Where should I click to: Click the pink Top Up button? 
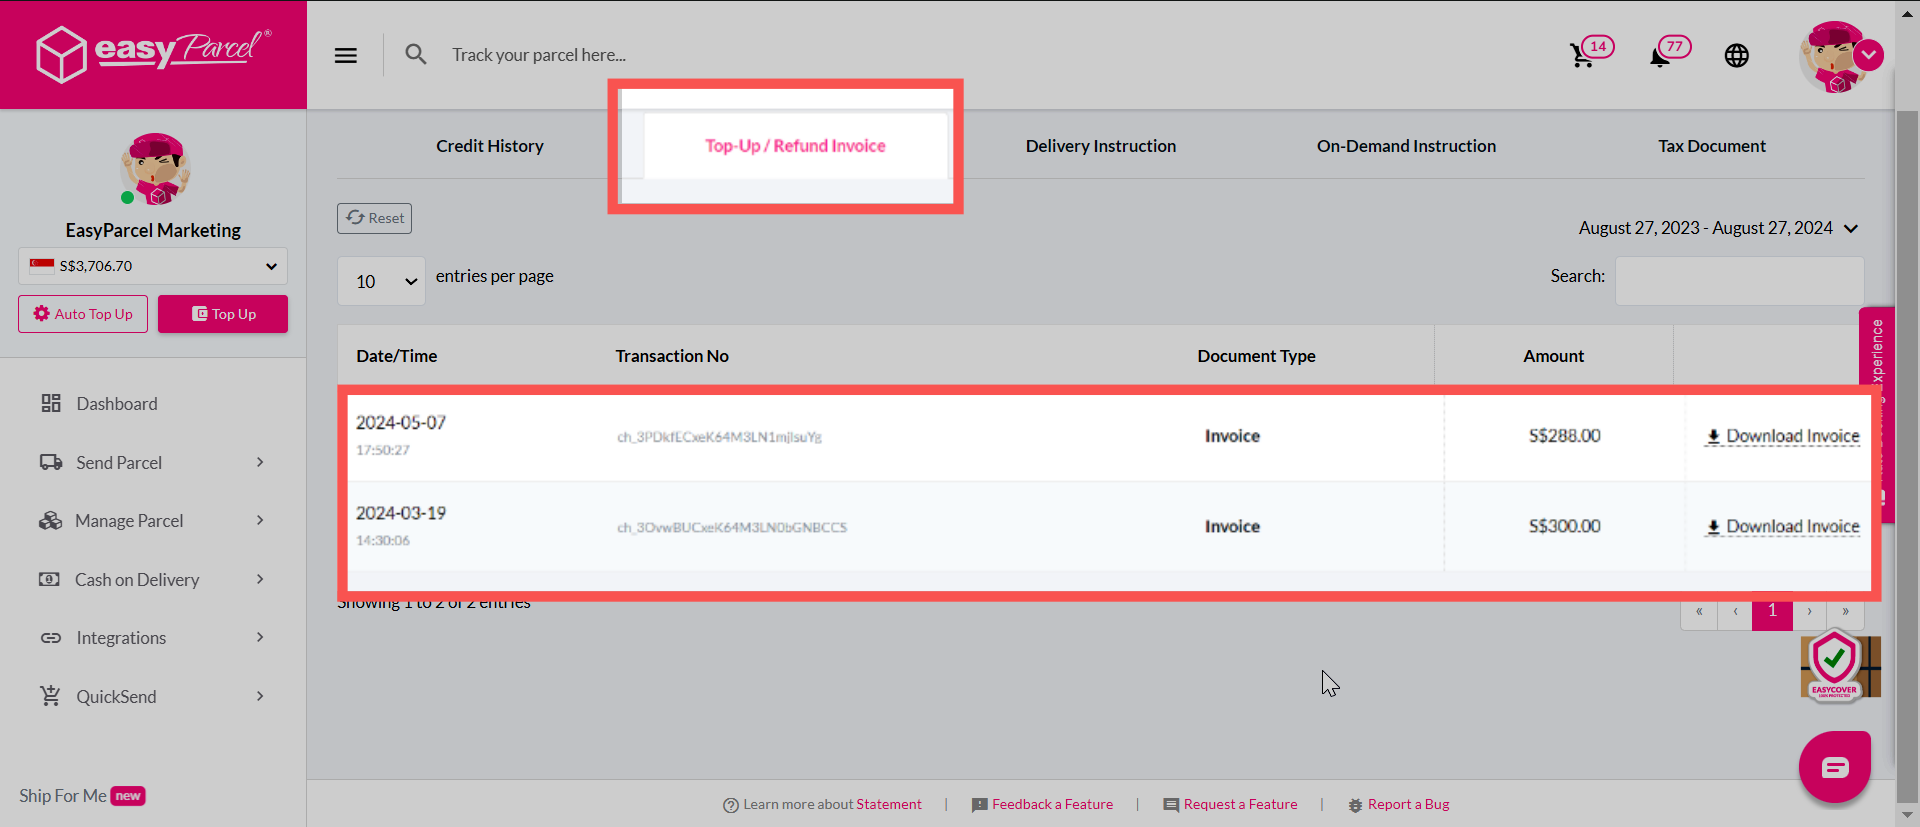pos(223,314)
